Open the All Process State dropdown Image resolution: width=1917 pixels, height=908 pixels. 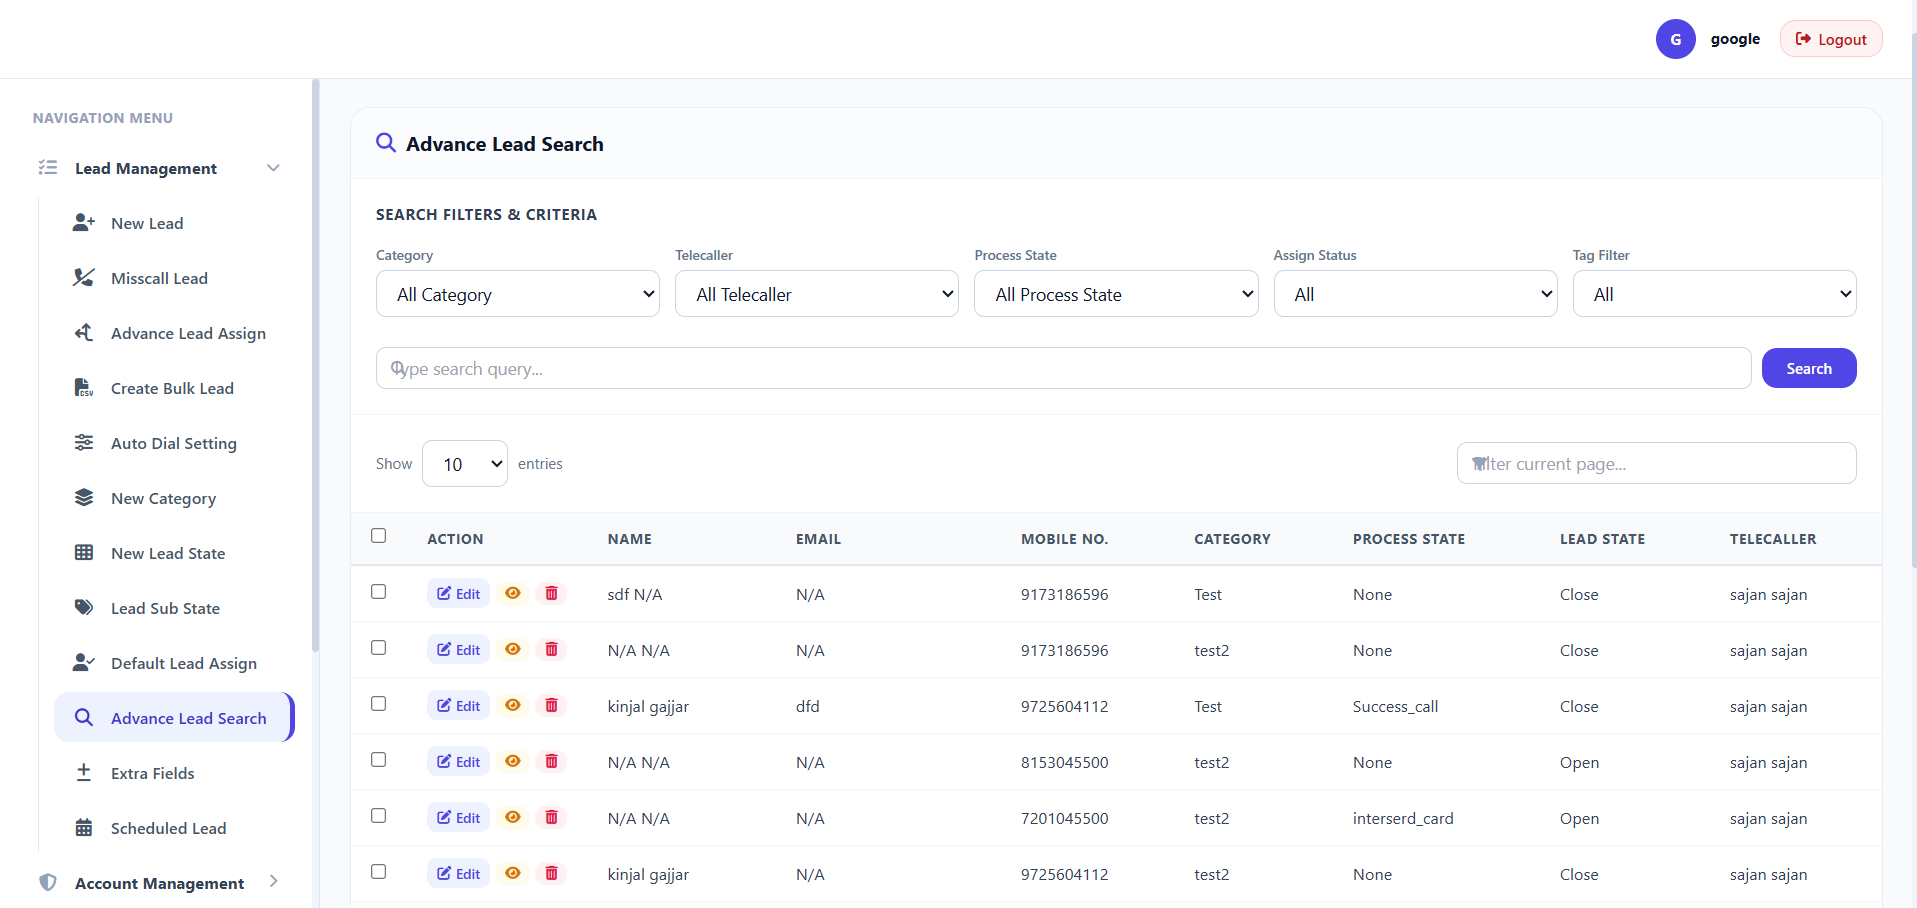pos(1116,294)
